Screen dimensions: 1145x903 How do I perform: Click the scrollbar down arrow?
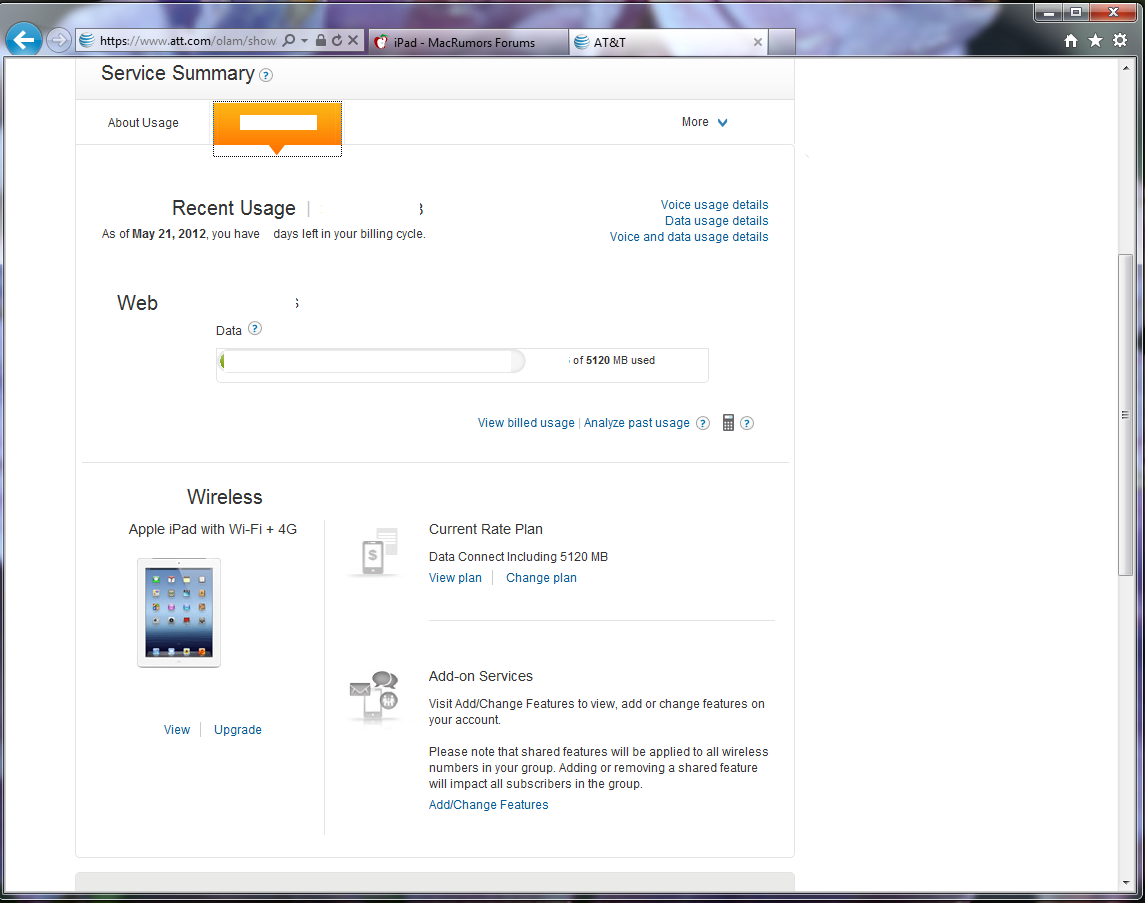[x=1125, y=883]
